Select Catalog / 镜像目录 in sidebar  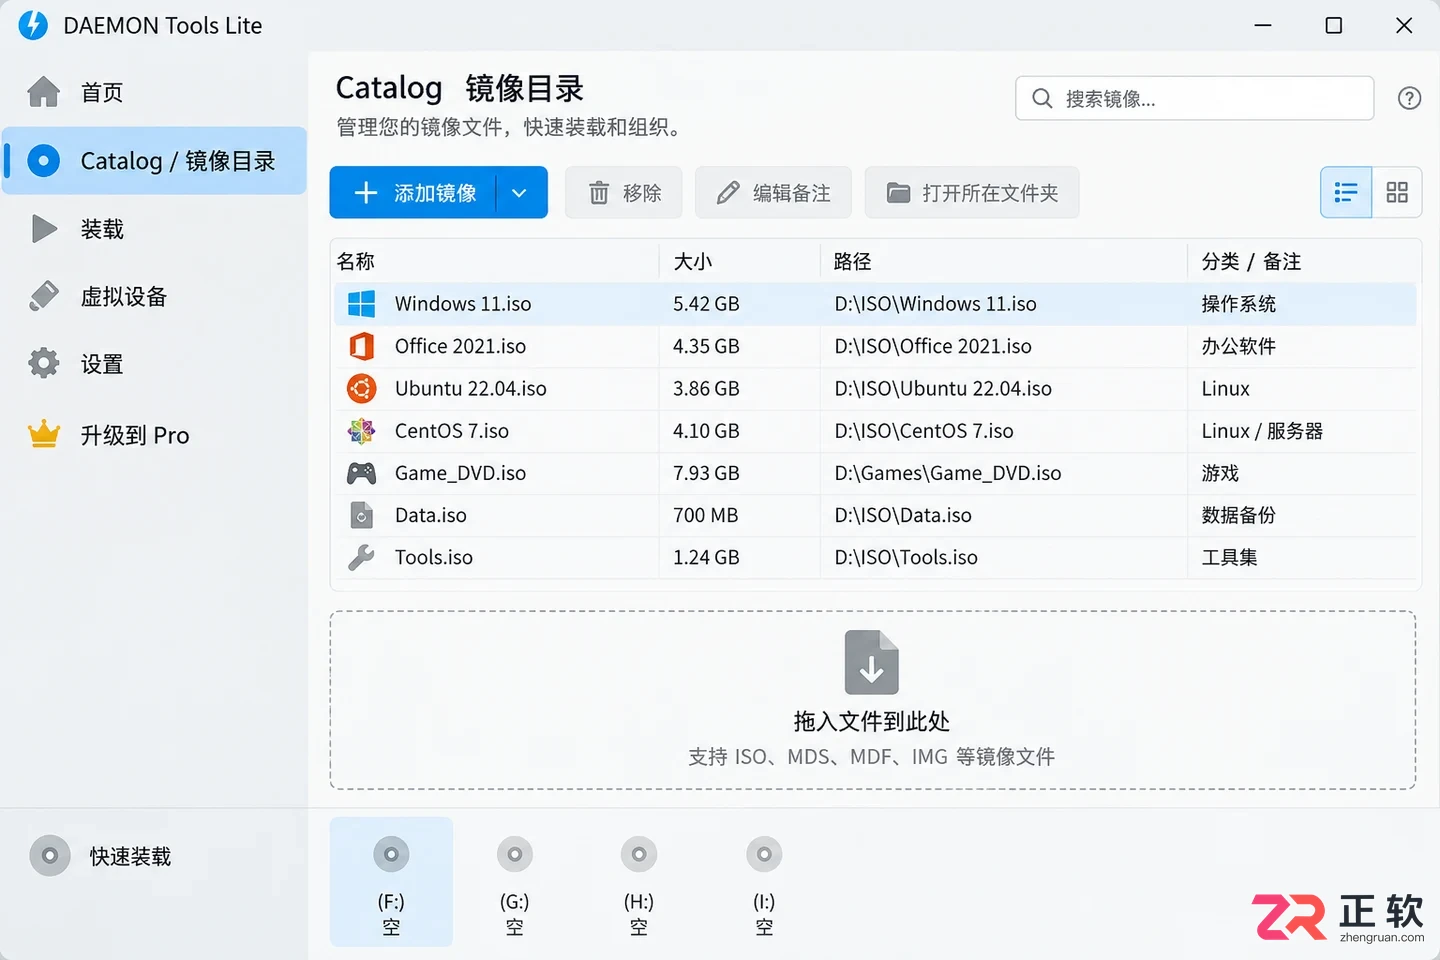154,161
